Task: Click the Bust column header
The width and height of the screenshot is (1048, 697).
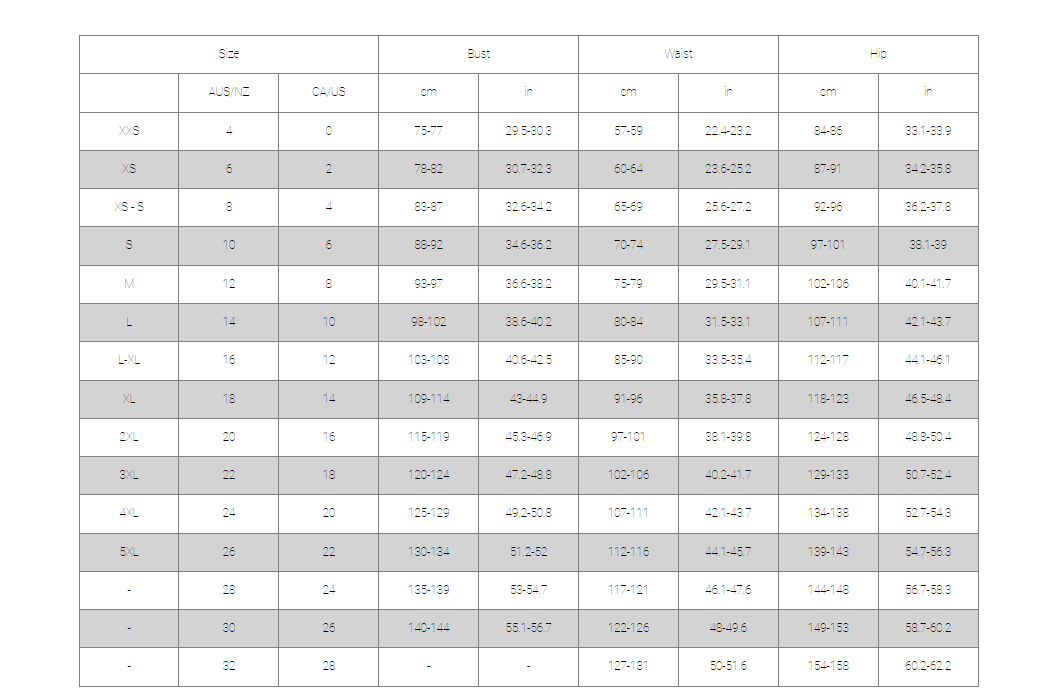Action: (478, 54)
